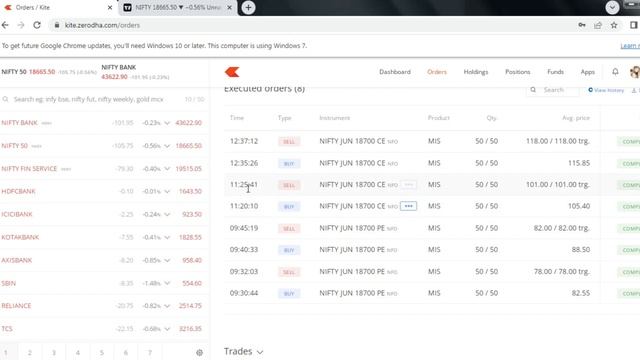Viewport: 640px width, 360px height.
Task: Click the TCS instrument in the watchlist
Action: pos(7,329)
